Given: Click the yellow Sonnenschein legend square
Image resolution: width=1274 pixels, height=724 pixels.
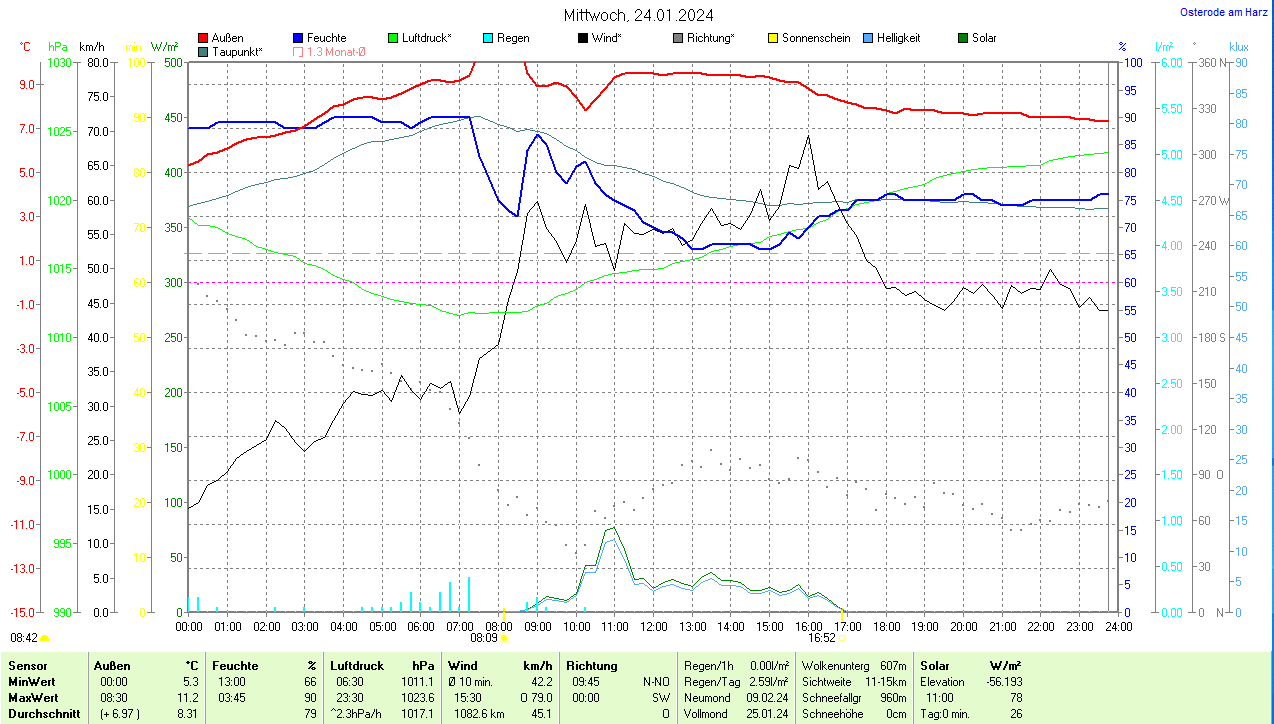Looking at the screenshot, I should coord(773,38).
